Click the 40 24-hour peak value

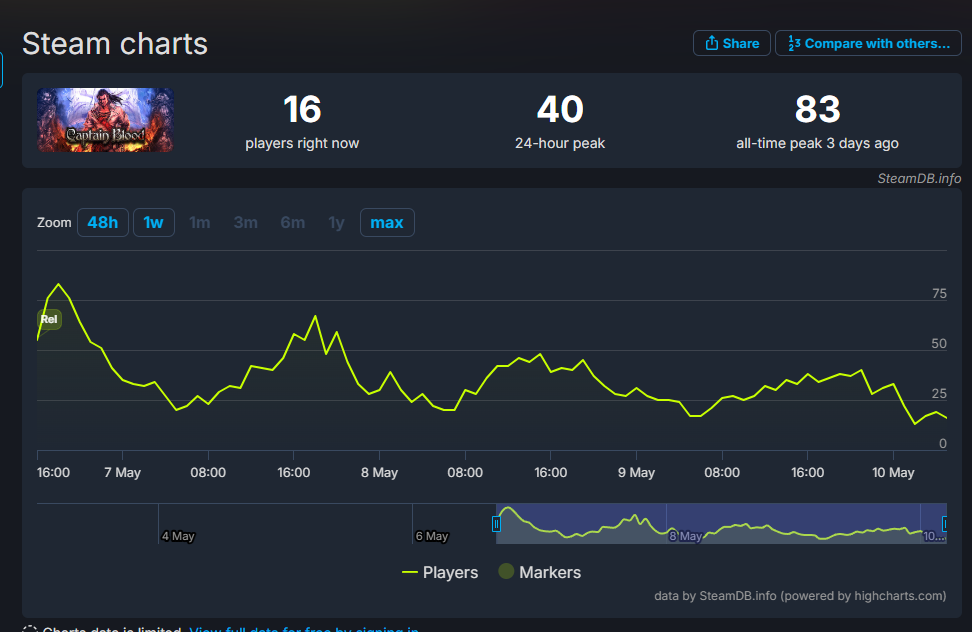point(560,109)
